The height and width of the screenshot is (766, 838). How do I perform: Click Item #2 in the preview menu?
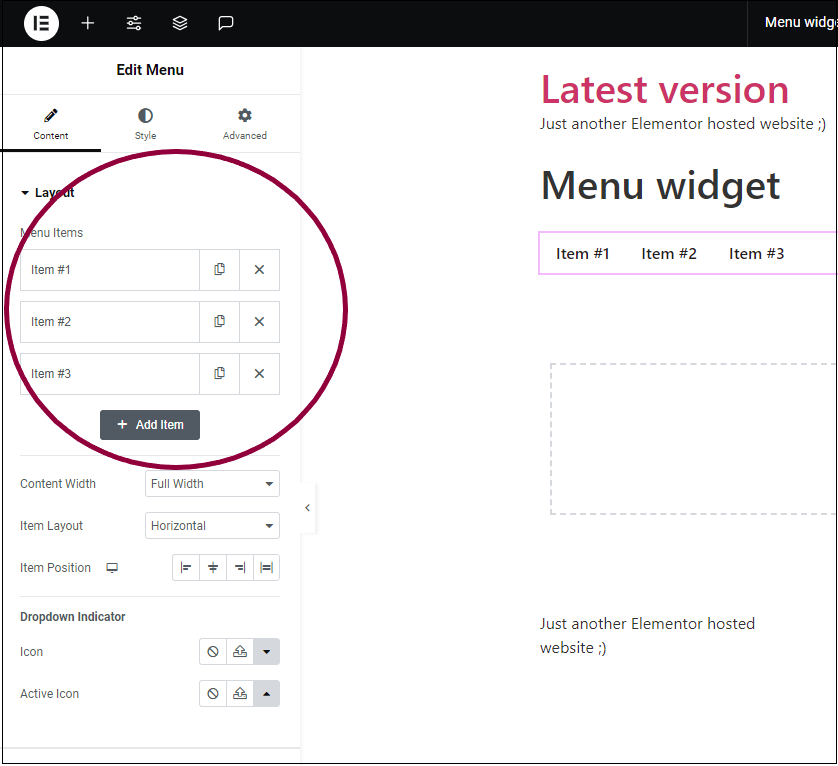pos(669,254)
